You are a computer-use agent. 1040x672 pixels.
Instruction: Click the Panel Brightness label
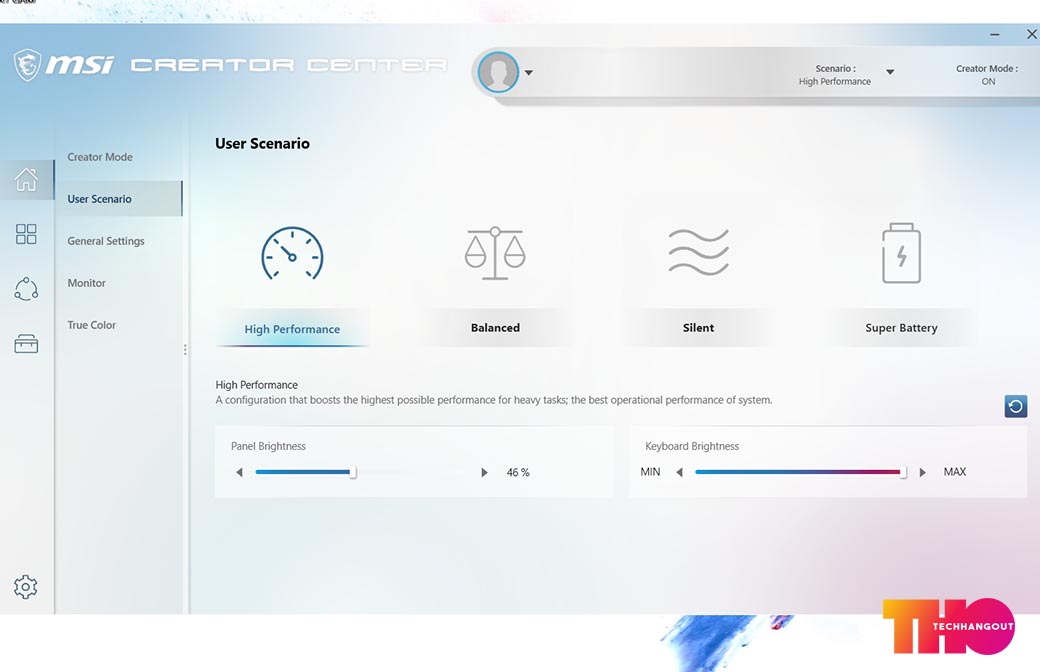click(x=268, y=446)
